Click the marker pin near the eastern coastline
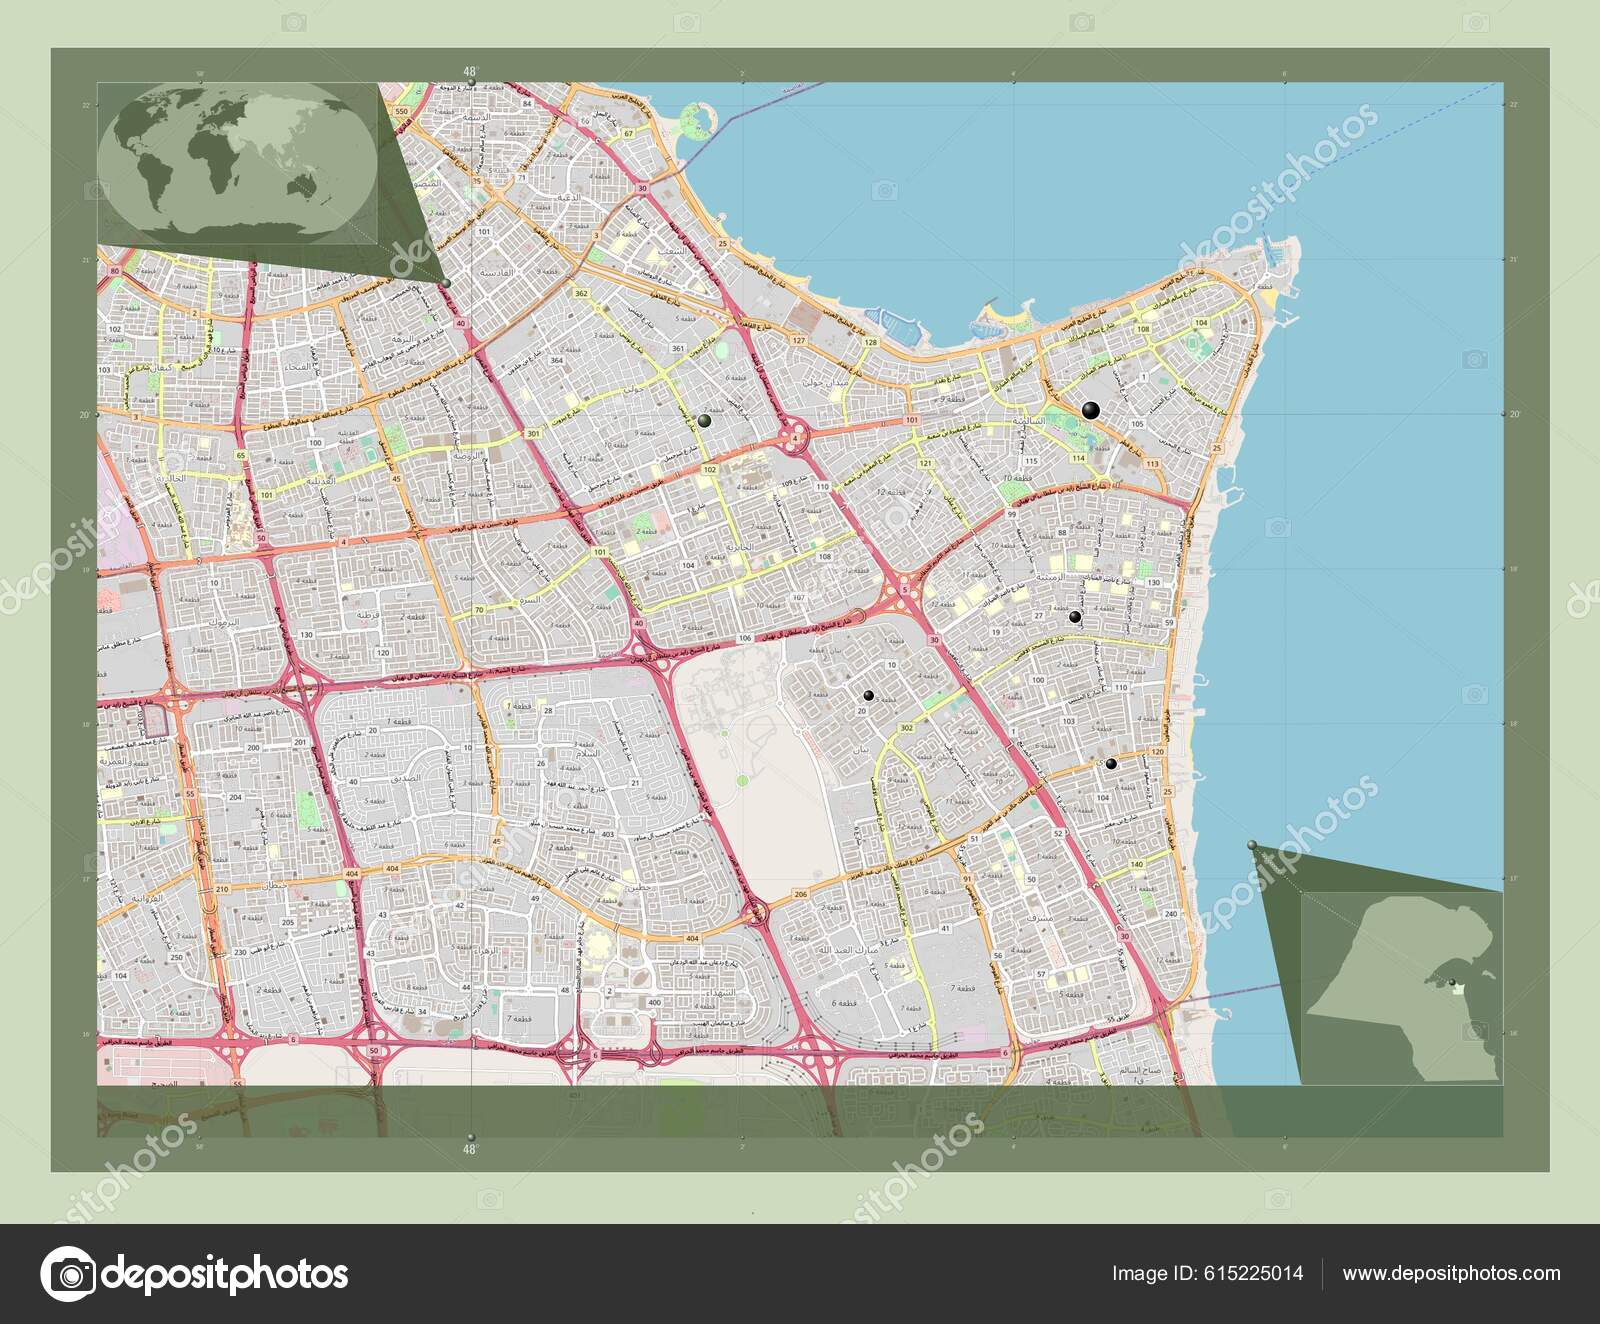This screenshot has width=1600, height=1324. 1112,764
